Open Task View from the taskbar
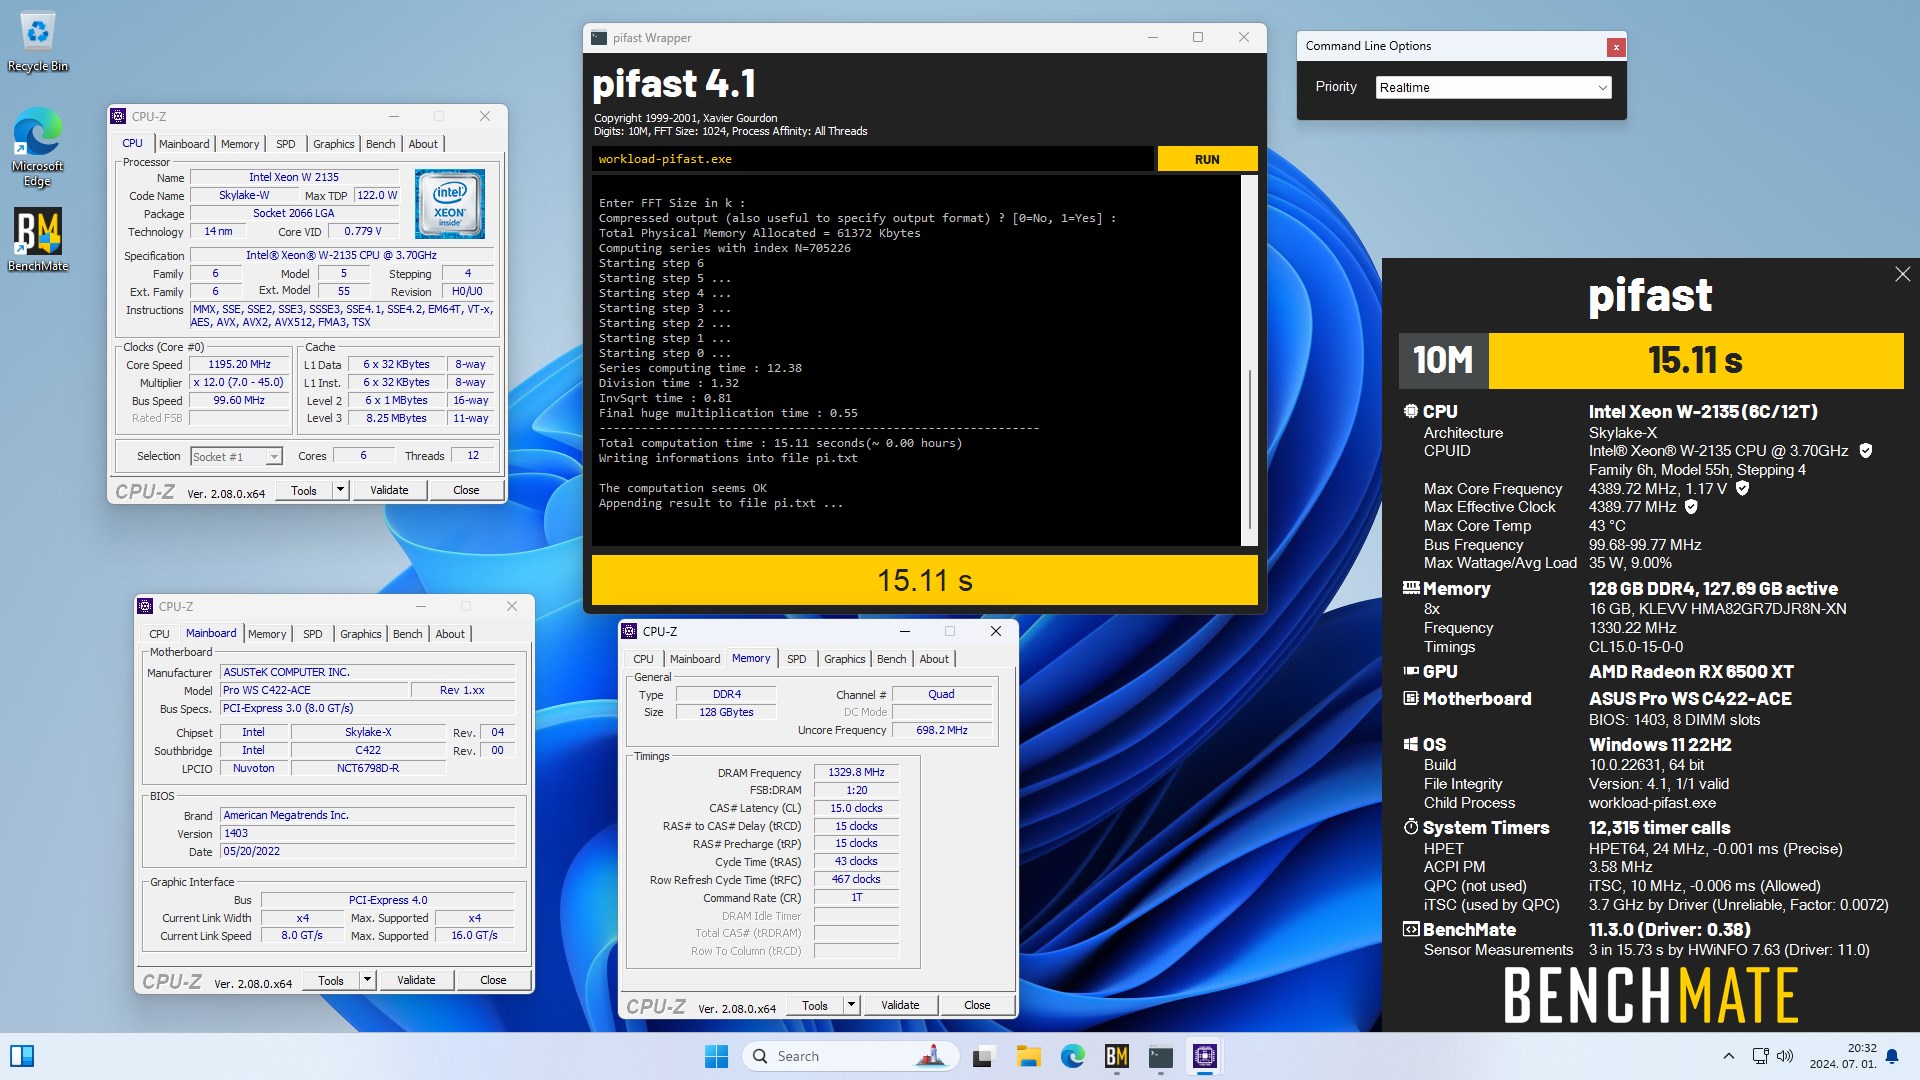The image size is (1920, 1080). [984, 1056]
